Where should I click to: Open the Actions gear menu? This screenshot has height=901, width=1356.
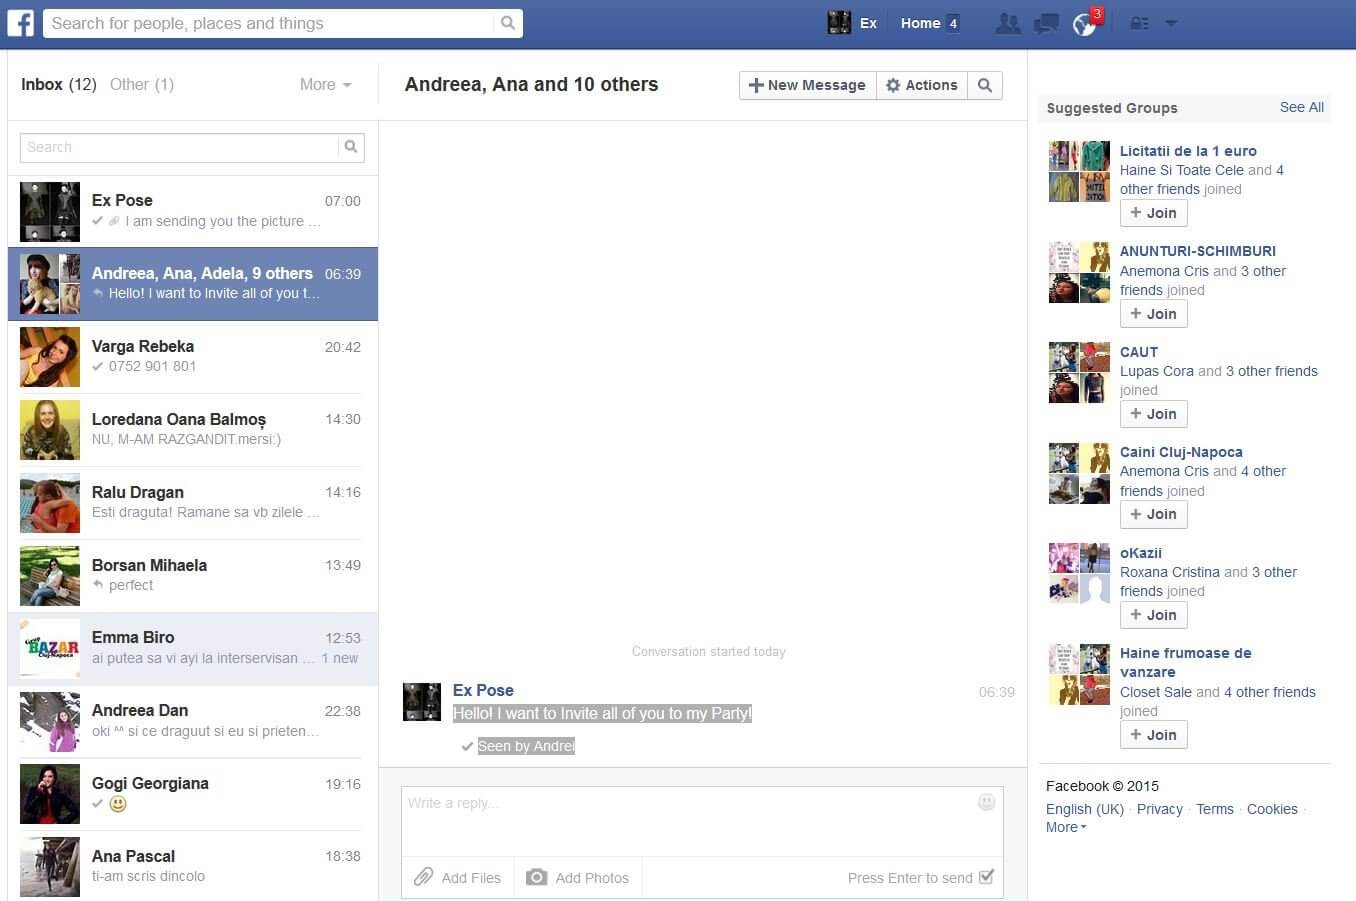point(922,85)
